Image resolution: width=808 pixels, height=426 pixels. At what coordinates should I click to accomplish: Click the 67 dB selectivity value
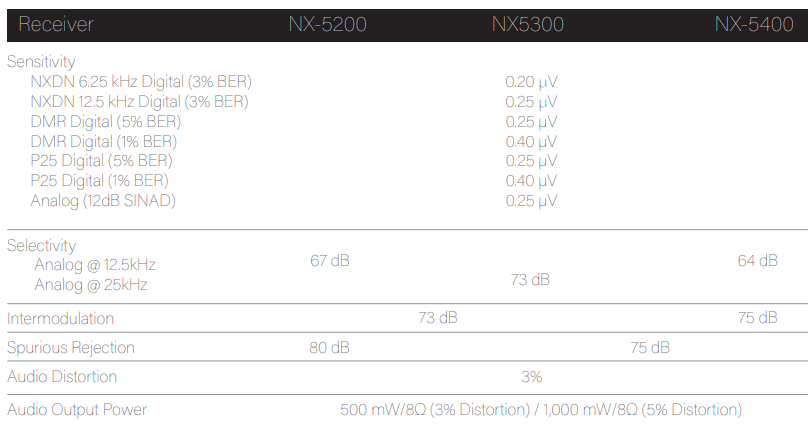click(x=330, y=261)
